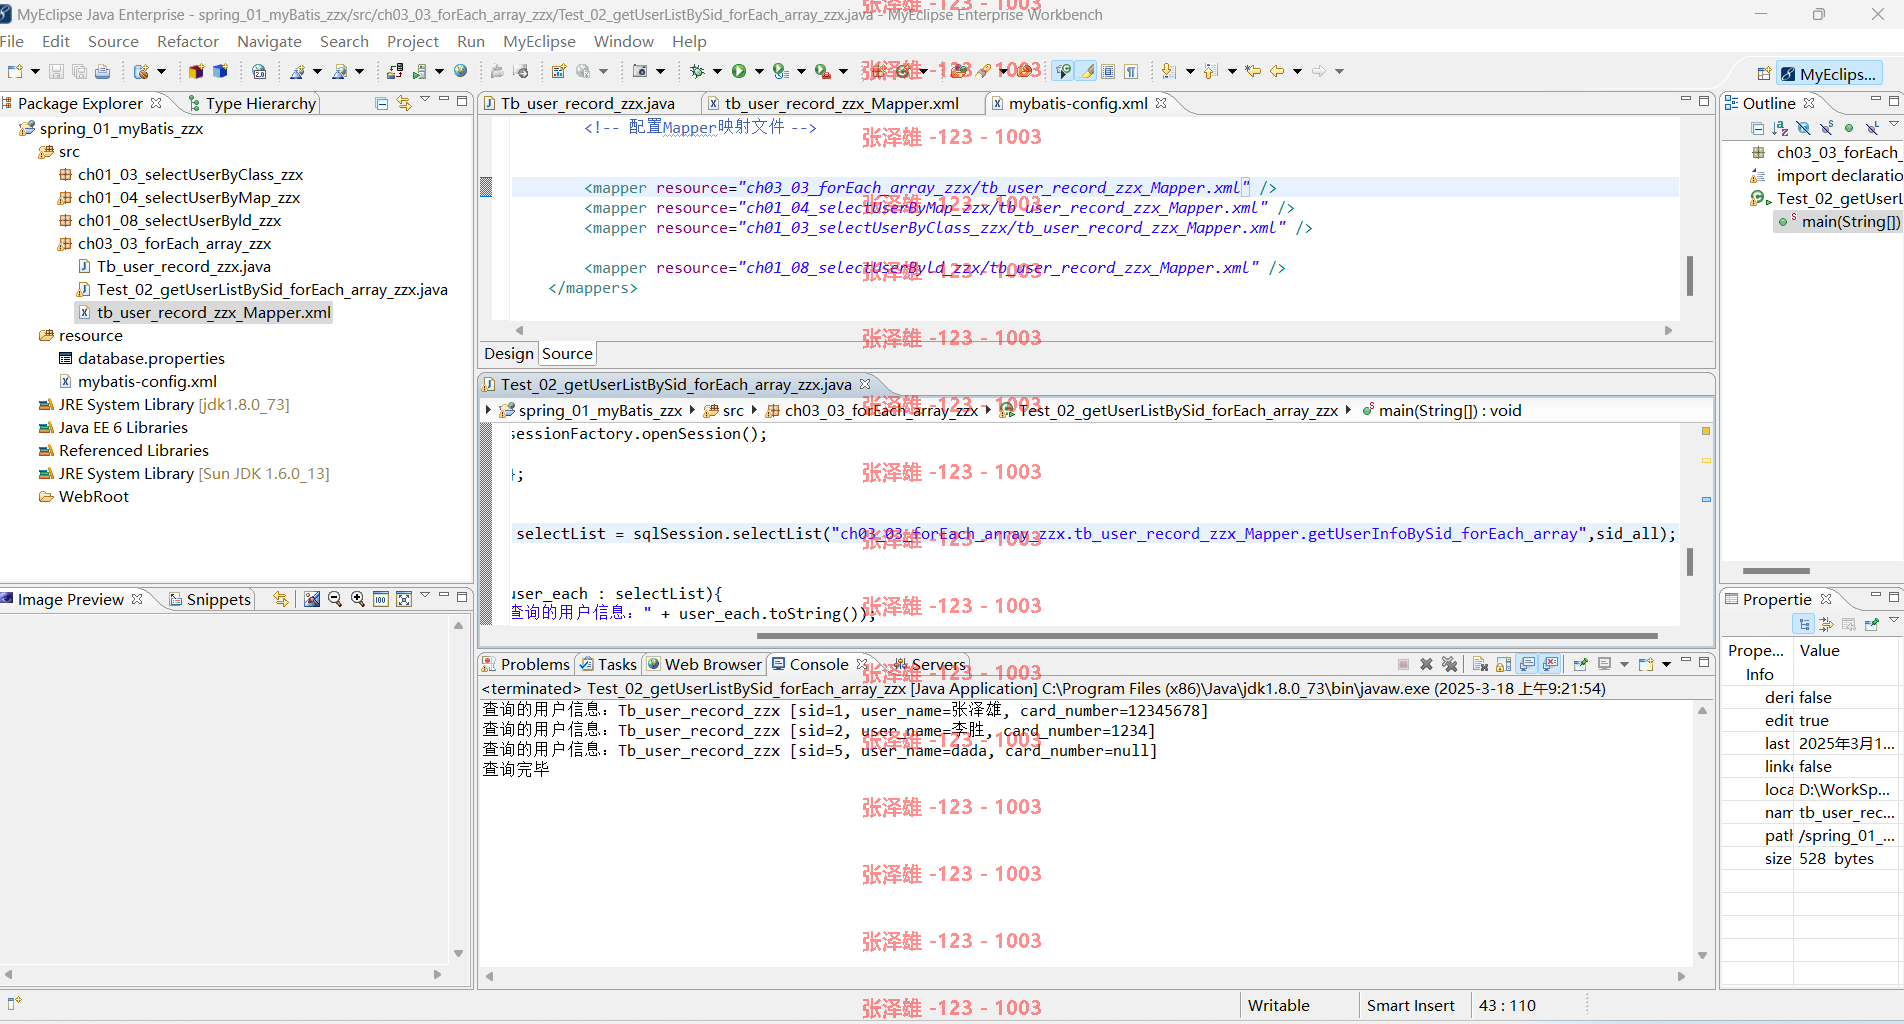Toggle Link with Editor in Package Explorer
Screen dimensions: 1904x1024
(x=404, y=103)
